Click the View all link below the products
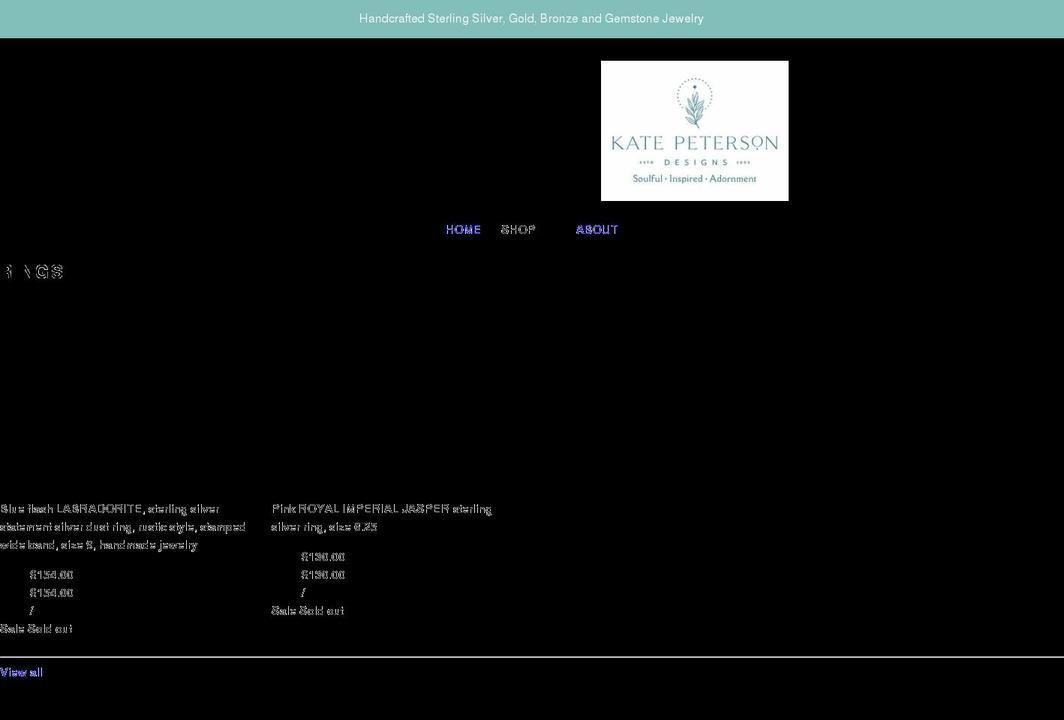Viewport: 1064px width, 720px height. [x=21, y=670]
